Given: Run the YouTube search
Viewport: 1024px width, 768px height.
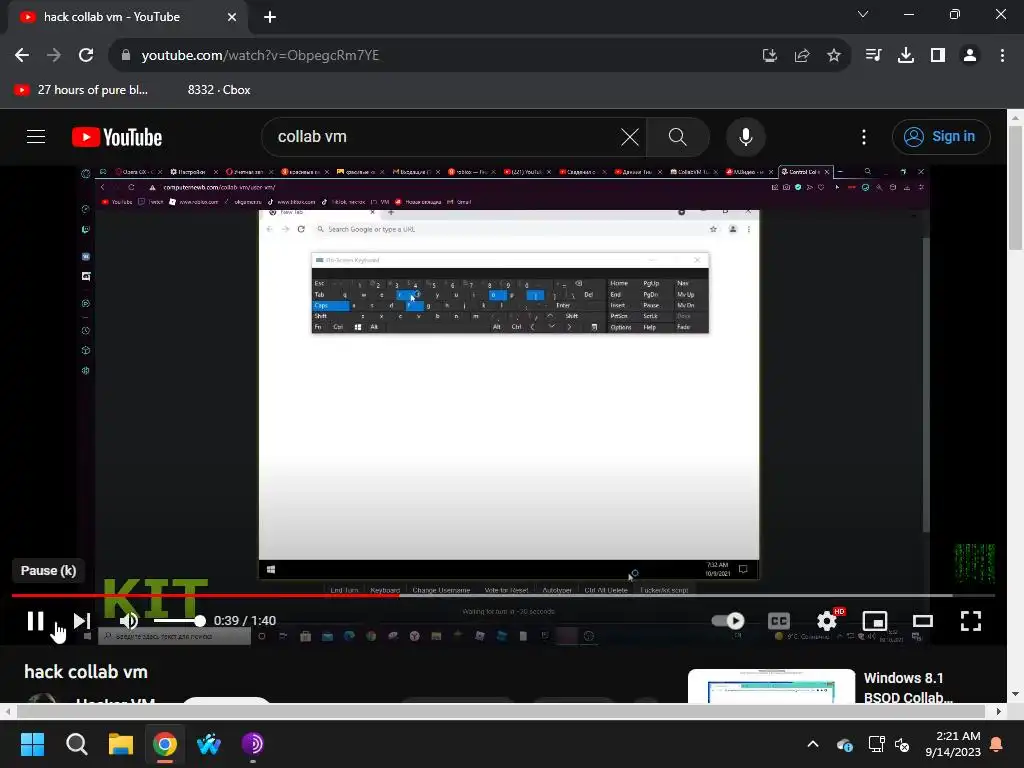Looking at the screenshot, I should (x=678, y=137).
